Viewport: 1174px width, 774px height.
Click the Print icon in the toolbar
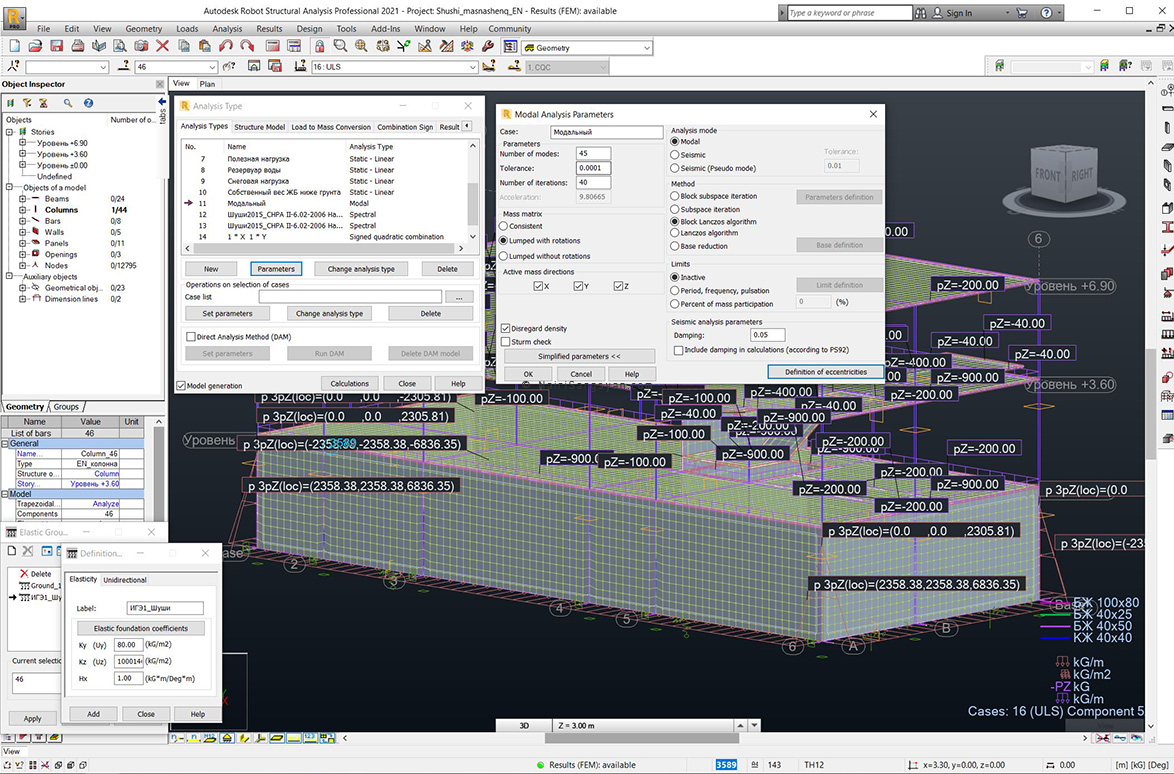[77, 46]
